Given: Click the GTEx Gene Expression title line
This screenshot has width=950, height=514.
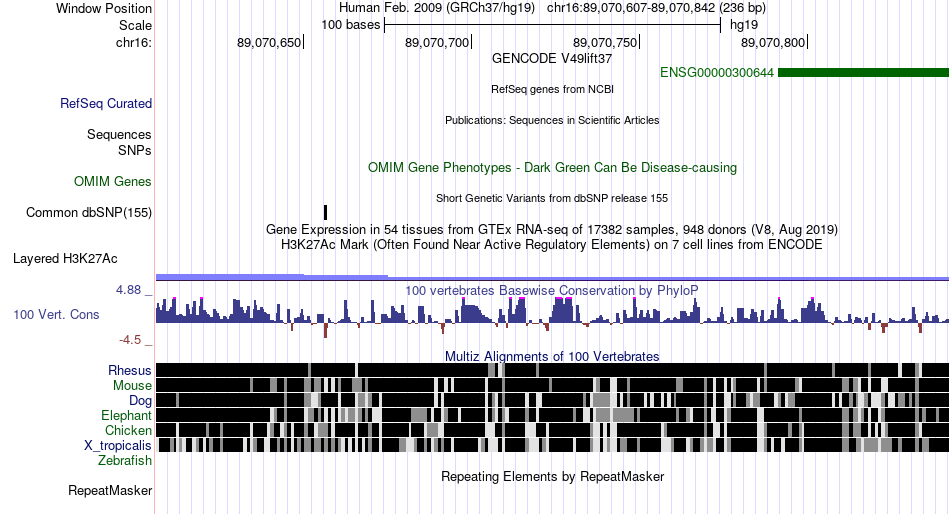Looking at the screenshot, I should 552,230.
